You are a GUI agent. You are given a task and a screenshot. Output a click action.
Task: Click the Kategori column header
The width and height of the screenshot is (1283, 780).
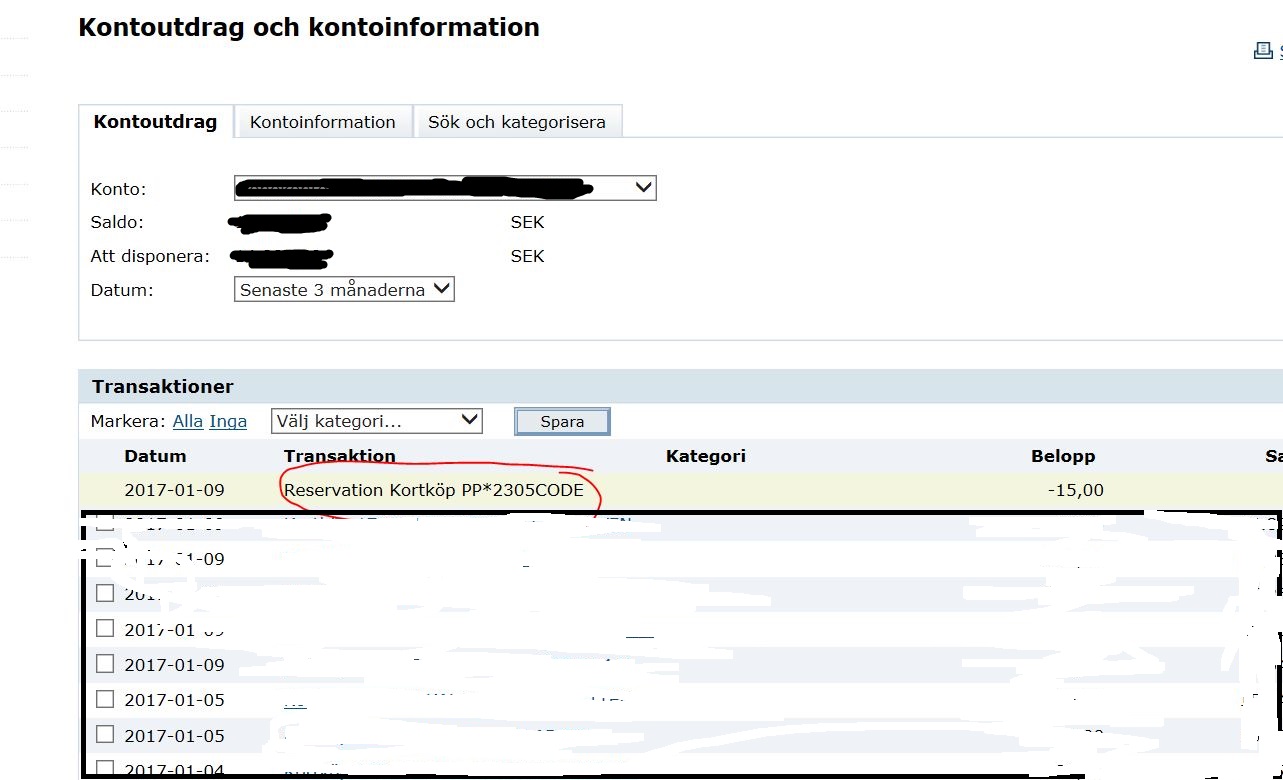705,456
